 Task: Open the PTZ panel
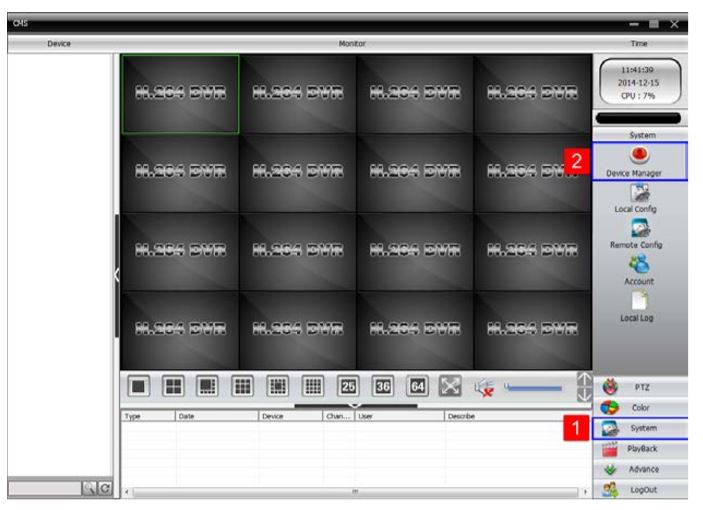click(x=641, y=387)
